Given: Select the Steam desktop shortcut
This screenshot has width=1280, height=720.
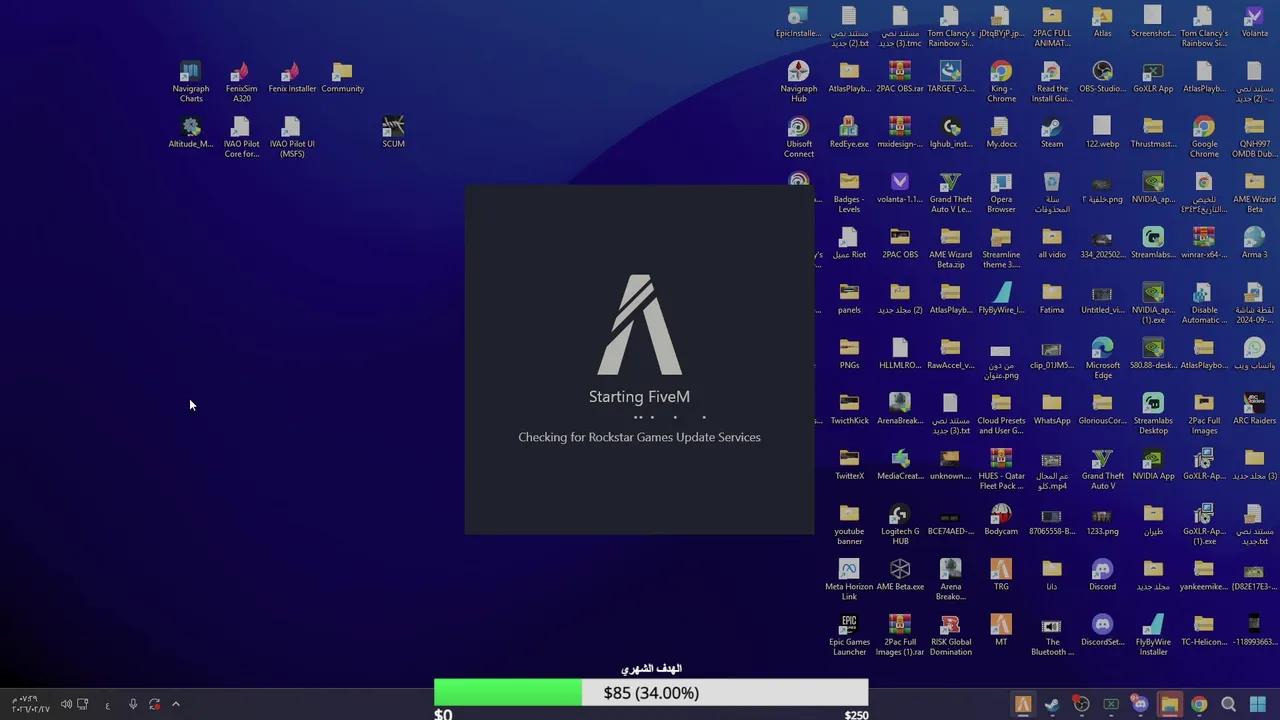Looking at the screenshot, I should point(1051,132).
